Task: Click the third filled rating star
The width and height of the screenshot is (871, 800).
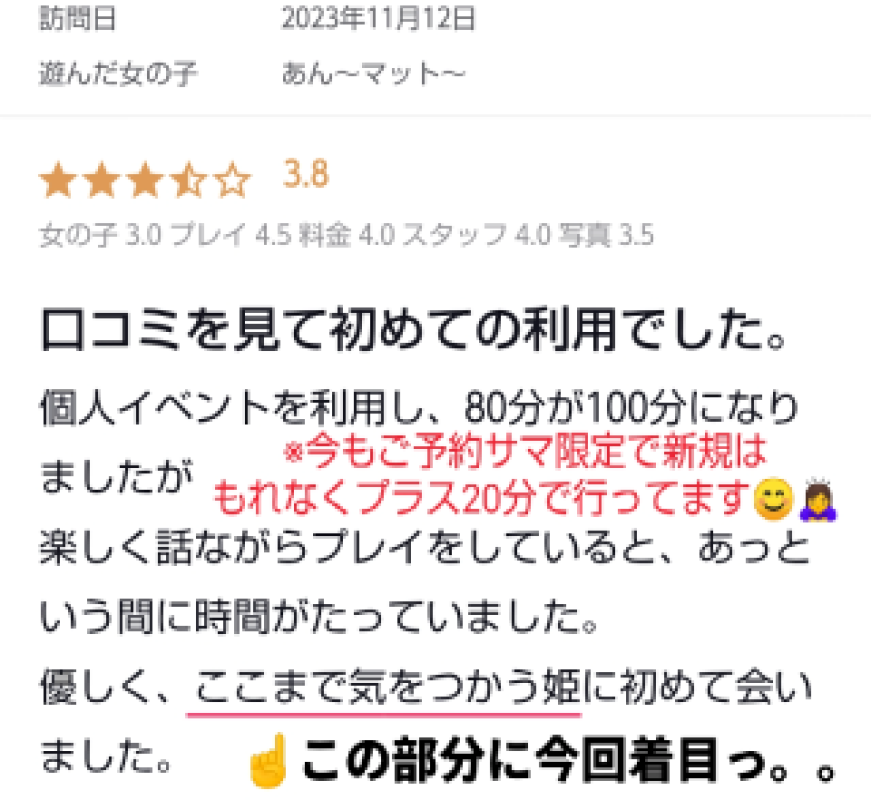Action: 146,179
